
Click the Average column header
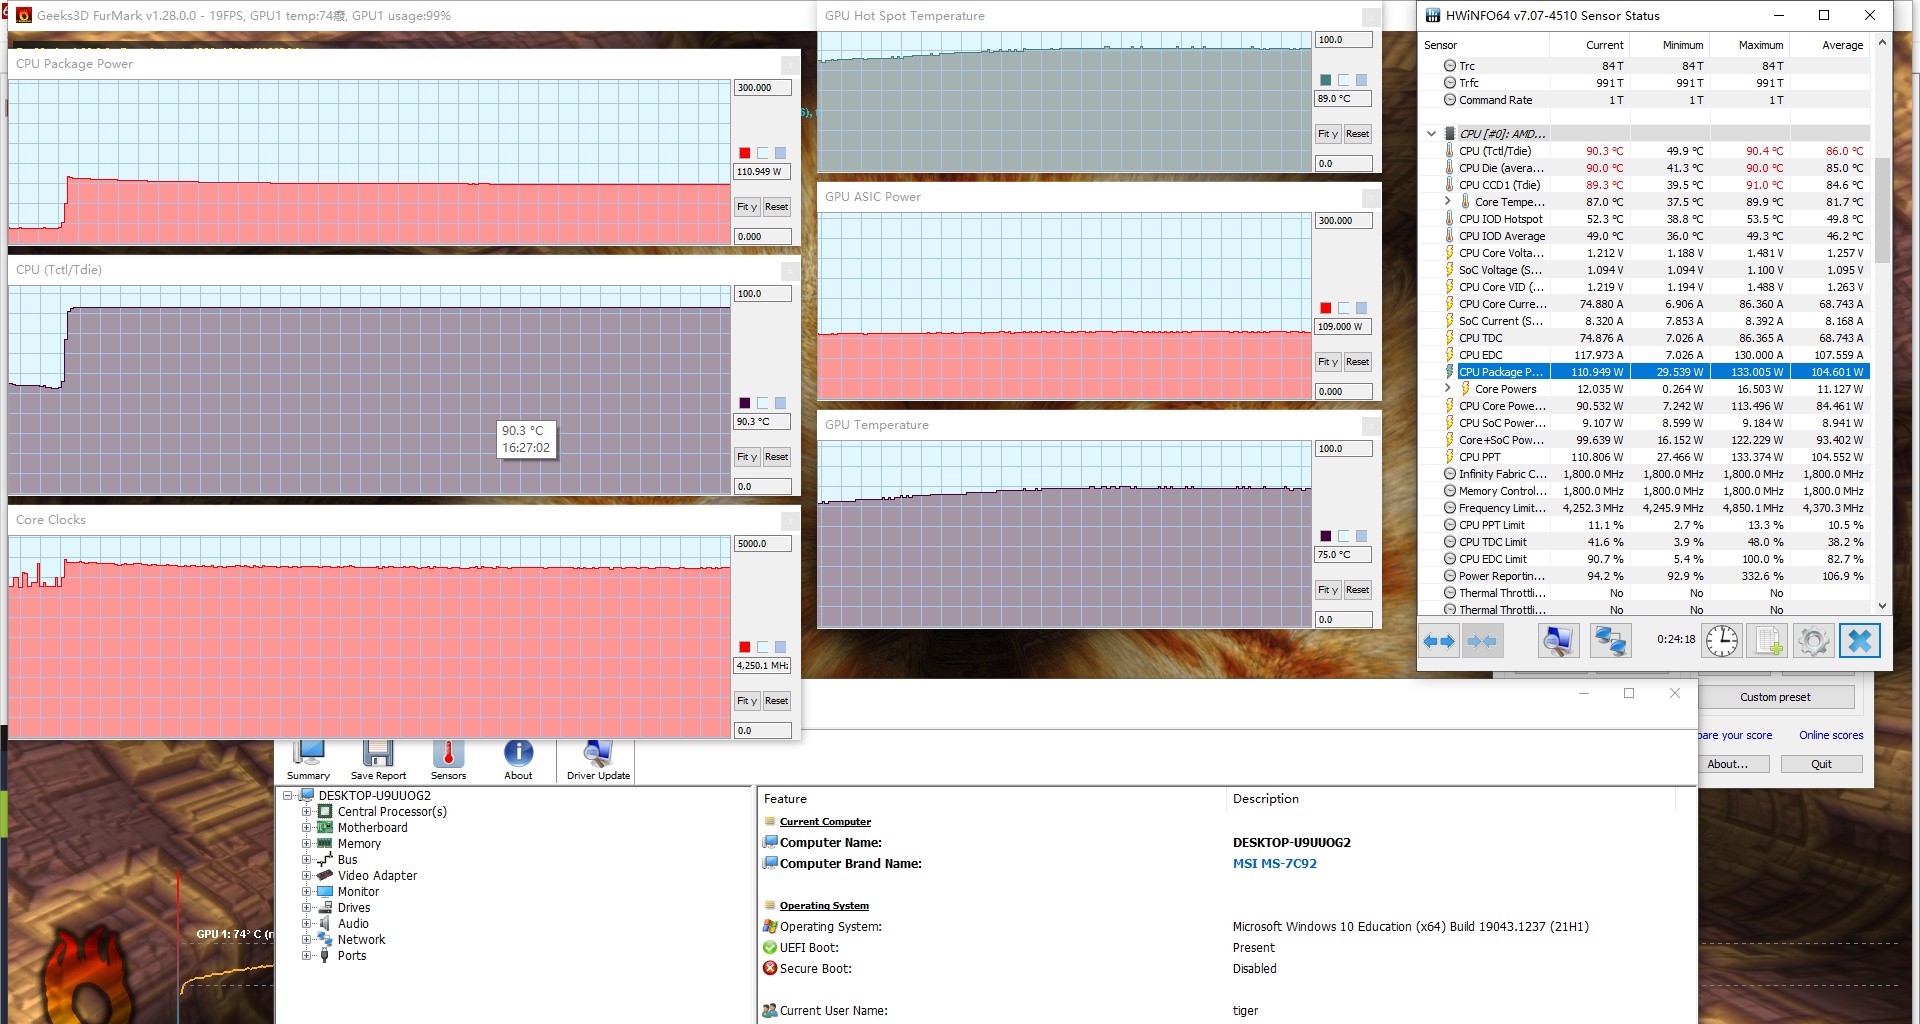pos(1830,45)
